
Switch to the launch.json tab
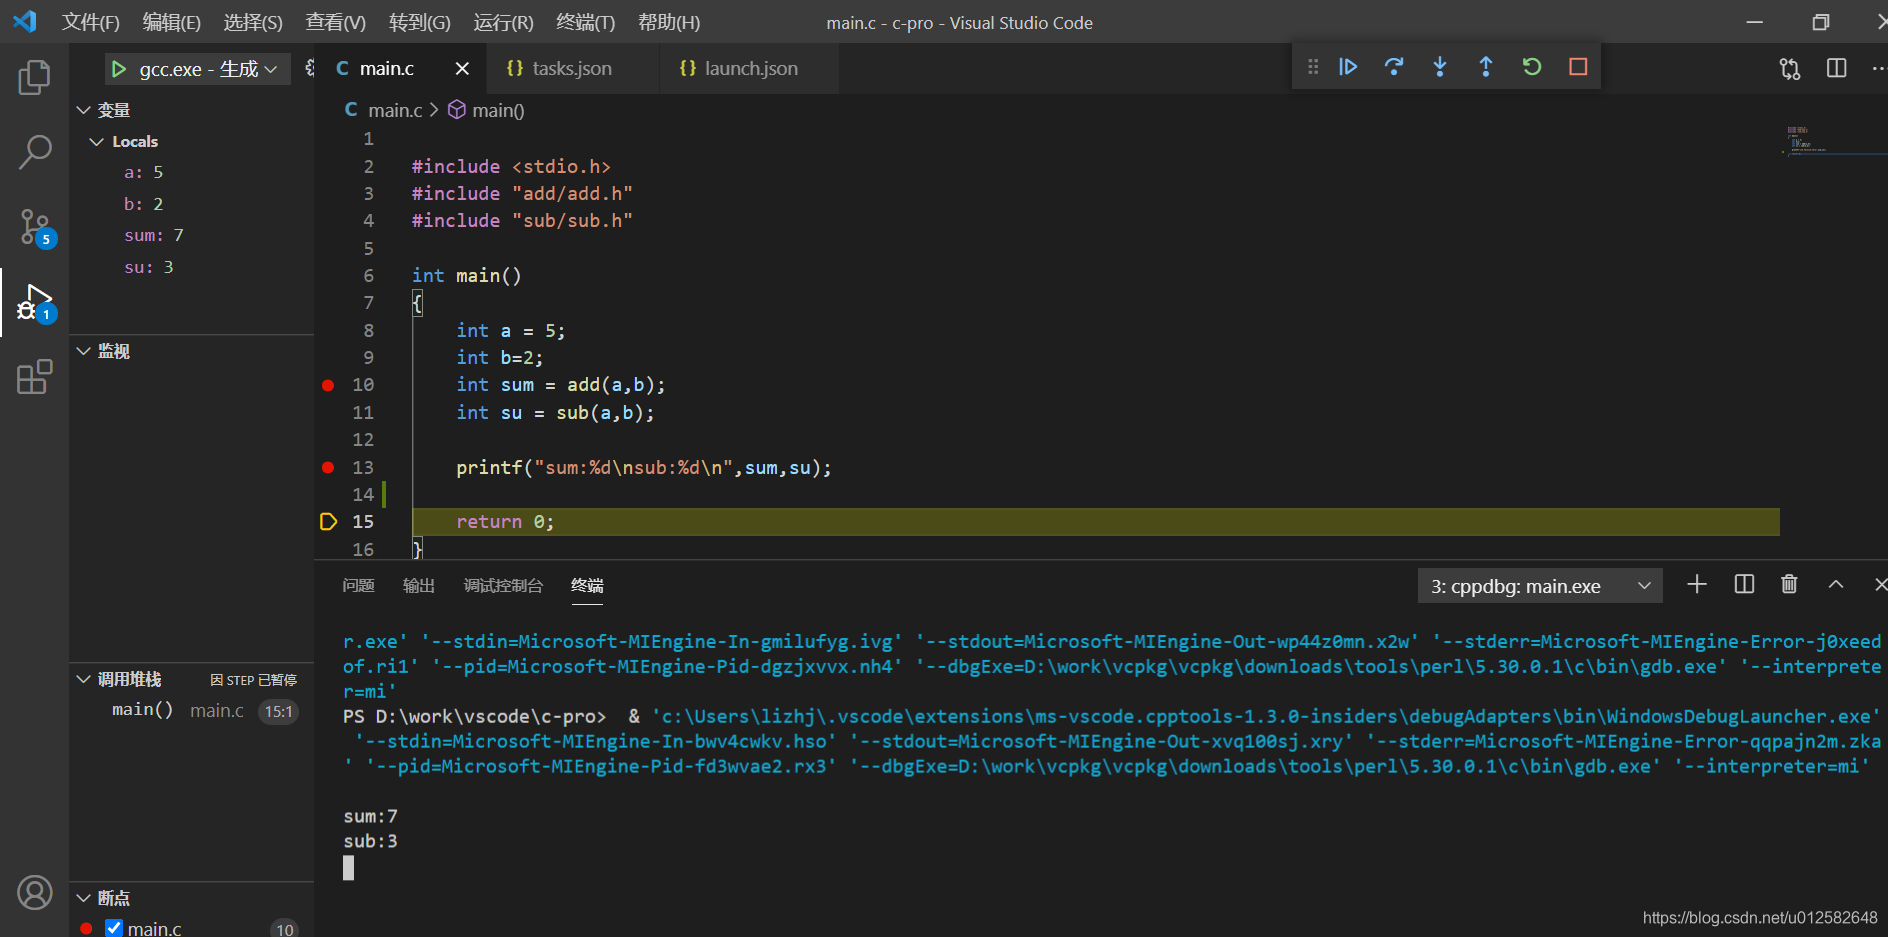tap(749, 68)
